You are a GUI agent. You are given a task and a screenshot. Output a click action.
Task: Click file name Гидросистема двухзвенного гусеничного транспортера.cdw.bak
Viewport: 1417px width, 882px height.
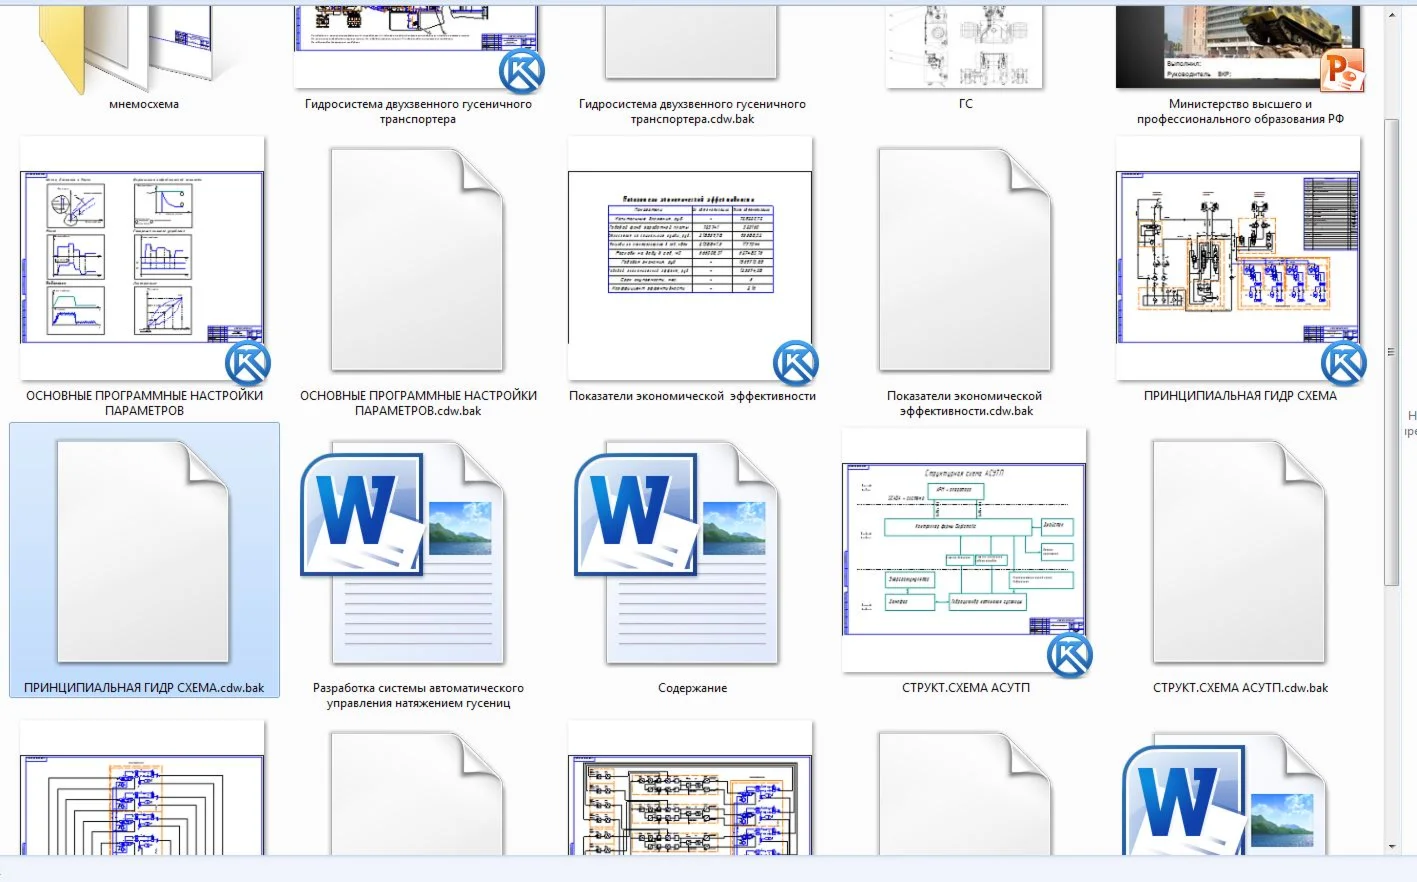tap(692, 111)
